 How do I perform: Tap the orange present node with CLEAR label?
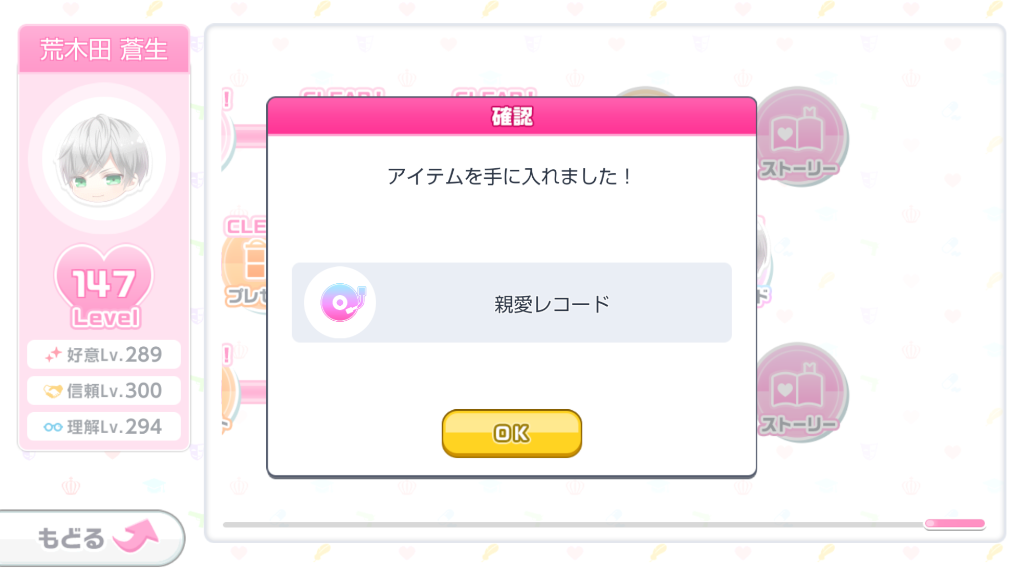(x=245, y=264)
